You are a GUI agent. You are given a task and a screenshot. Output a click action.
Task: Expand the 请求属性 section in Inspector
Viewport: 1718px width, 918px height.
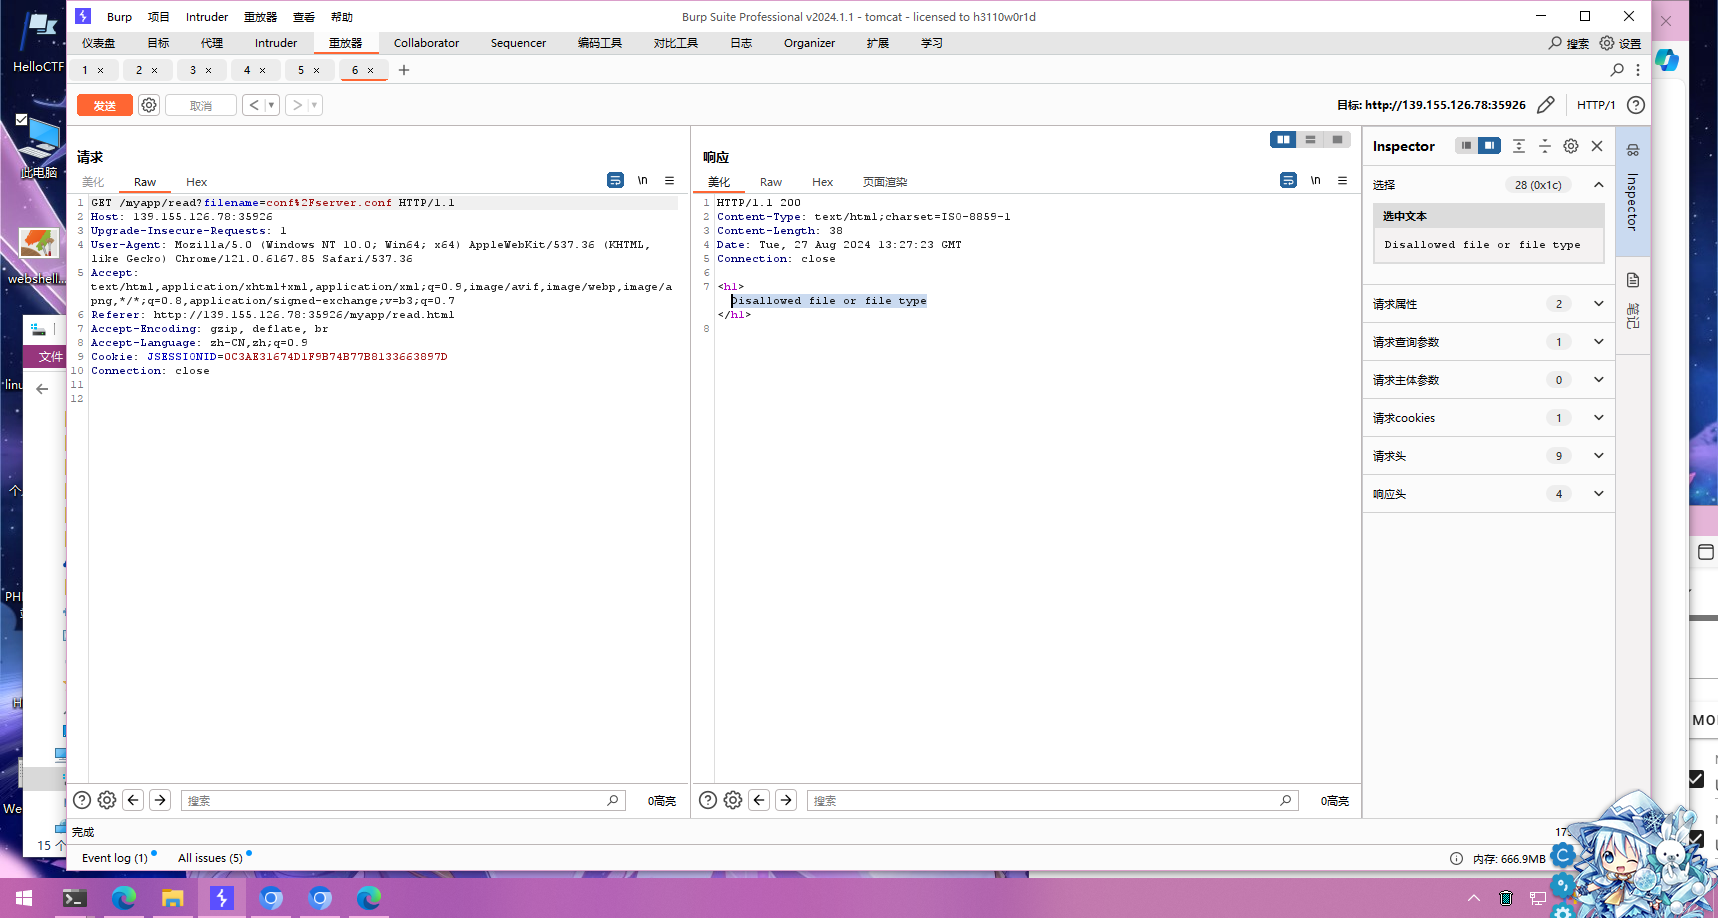(x=1598, y=304)
